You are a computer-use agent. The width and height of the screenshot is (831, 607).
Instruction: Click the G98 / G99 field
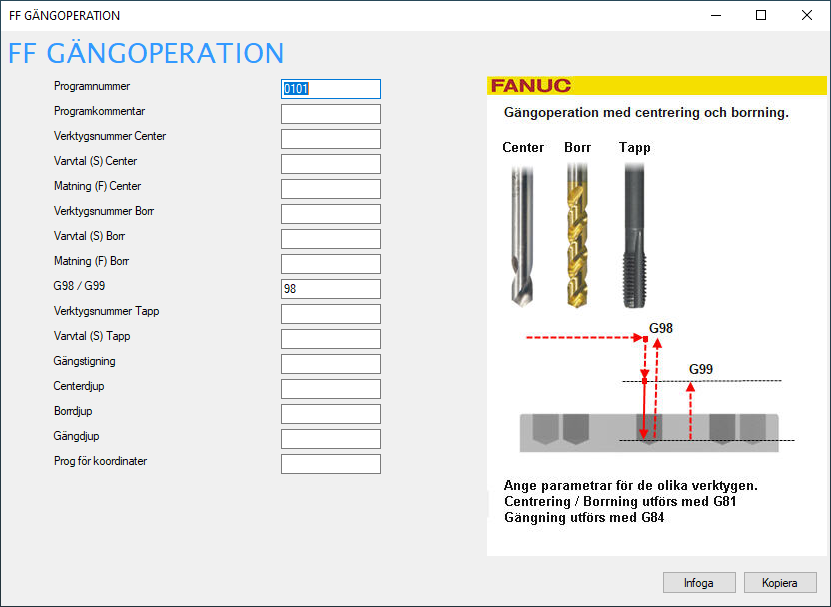[x=331, y=289]
